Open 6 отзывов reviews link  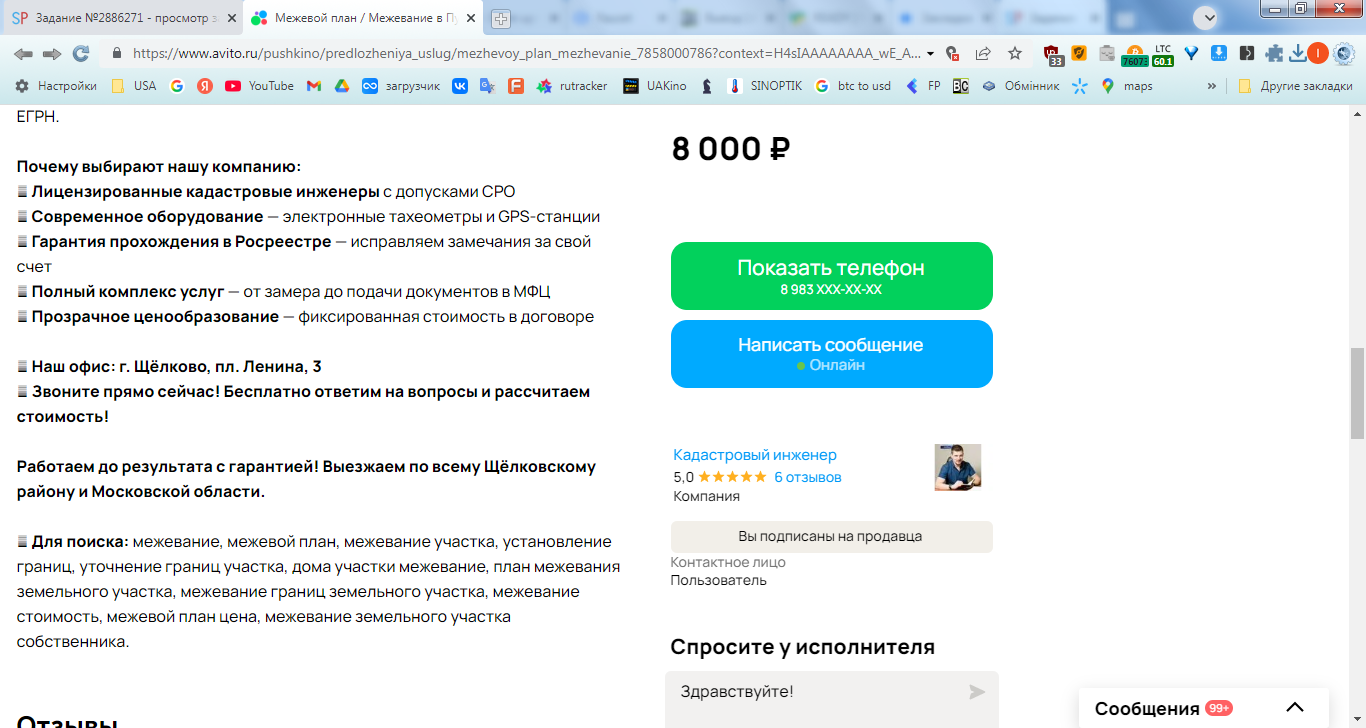(808, 477)
